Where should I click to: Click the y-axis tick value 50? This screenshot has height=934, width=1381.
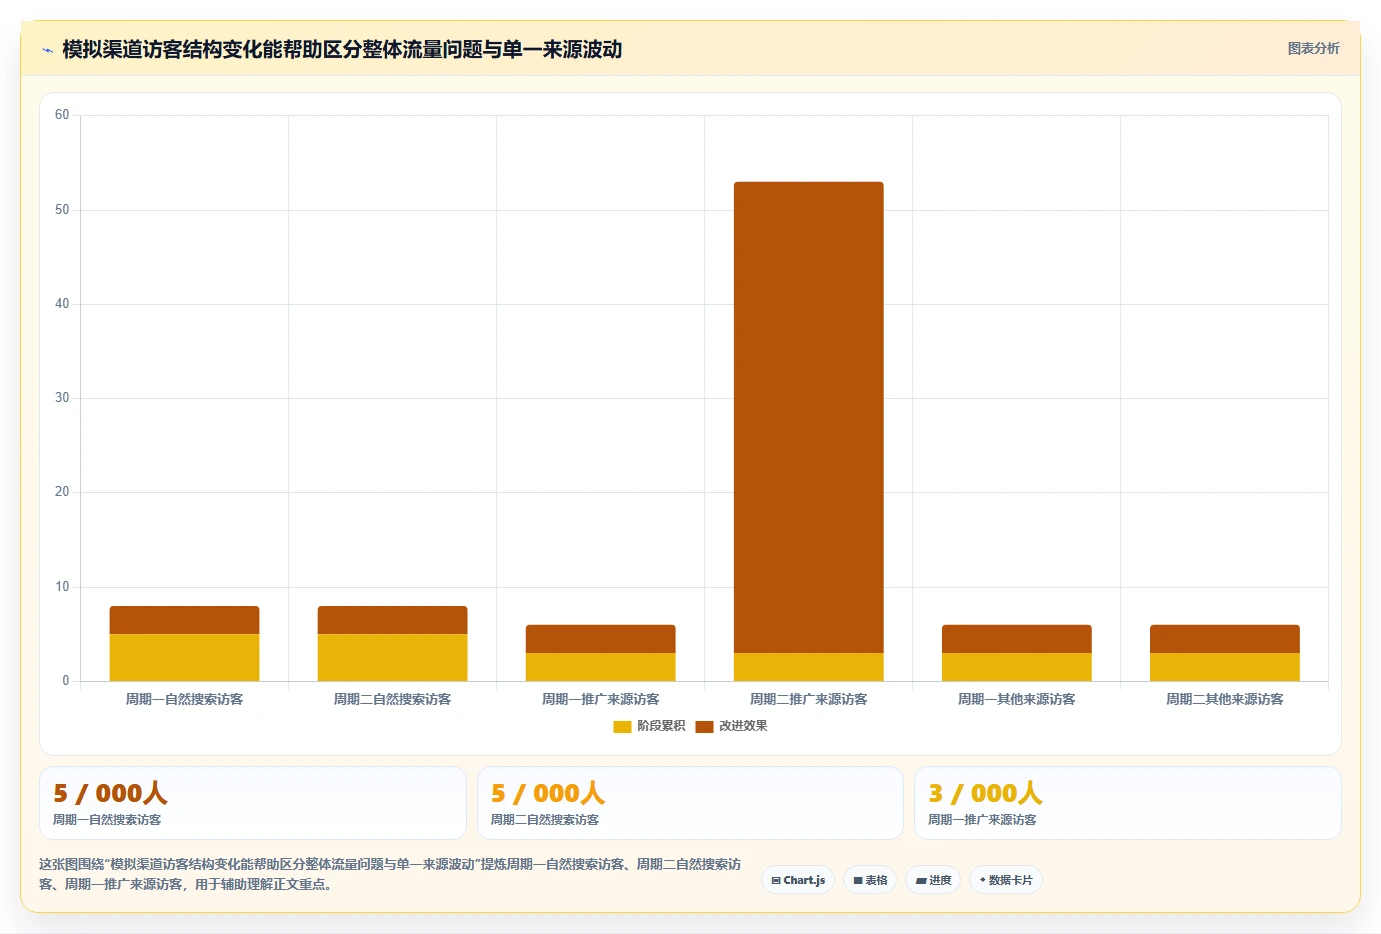62,210
